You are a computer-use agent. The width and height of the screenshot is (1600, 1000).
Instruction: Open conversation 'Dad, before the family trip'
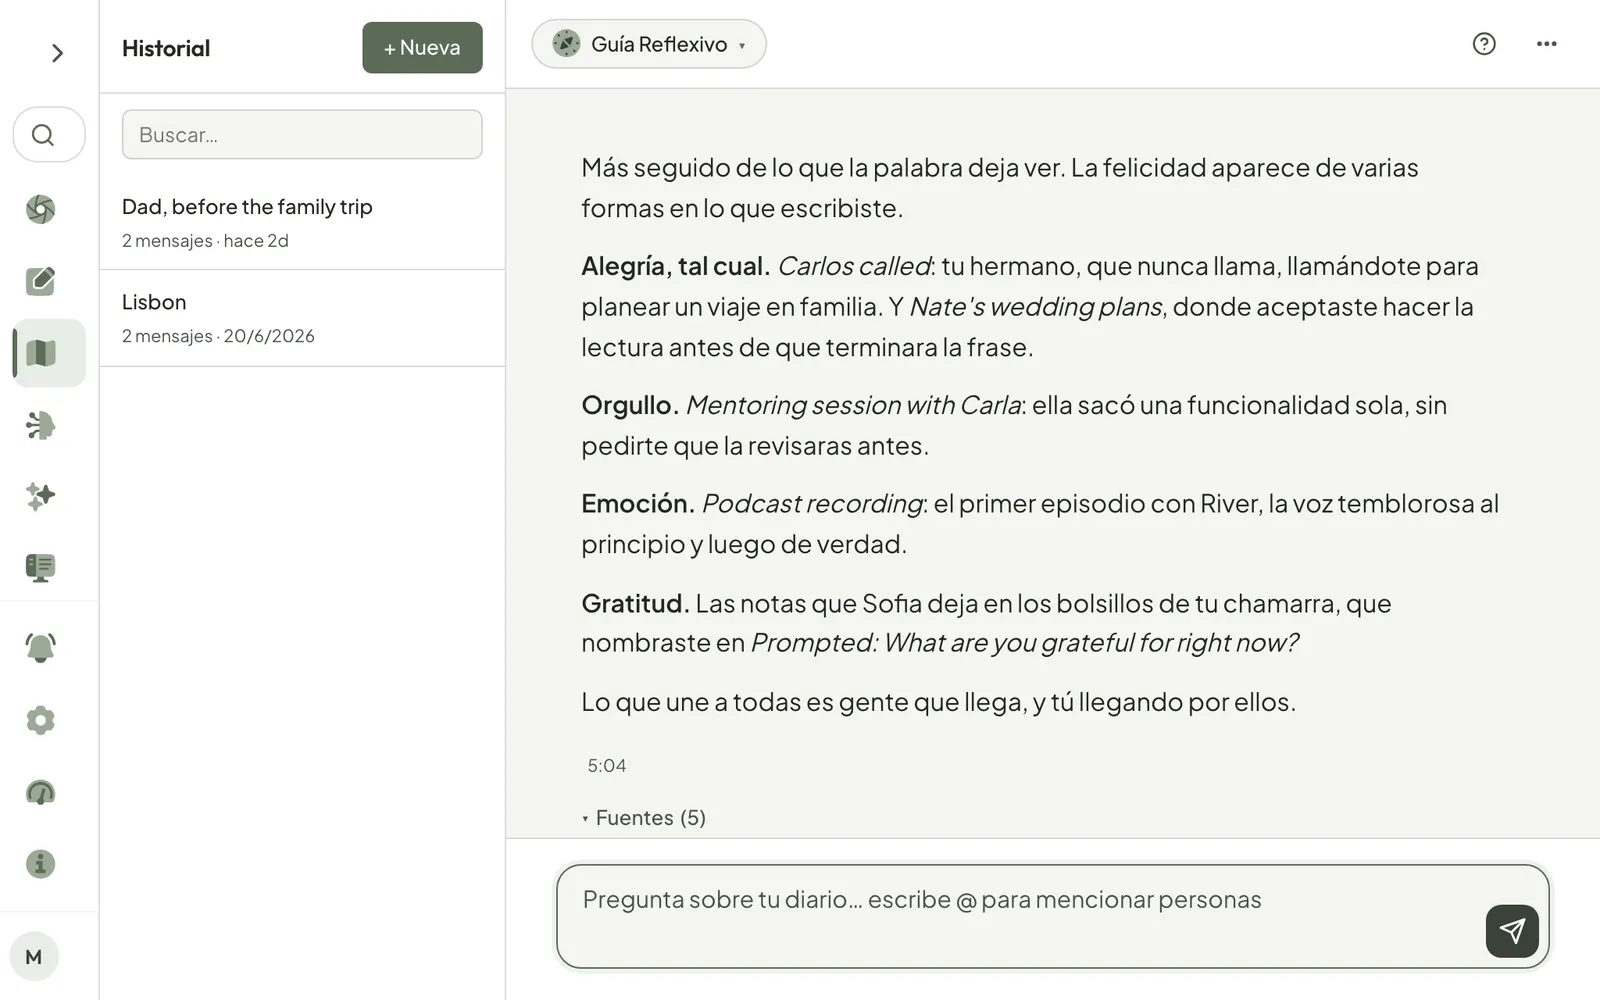[x=302, y=222]
